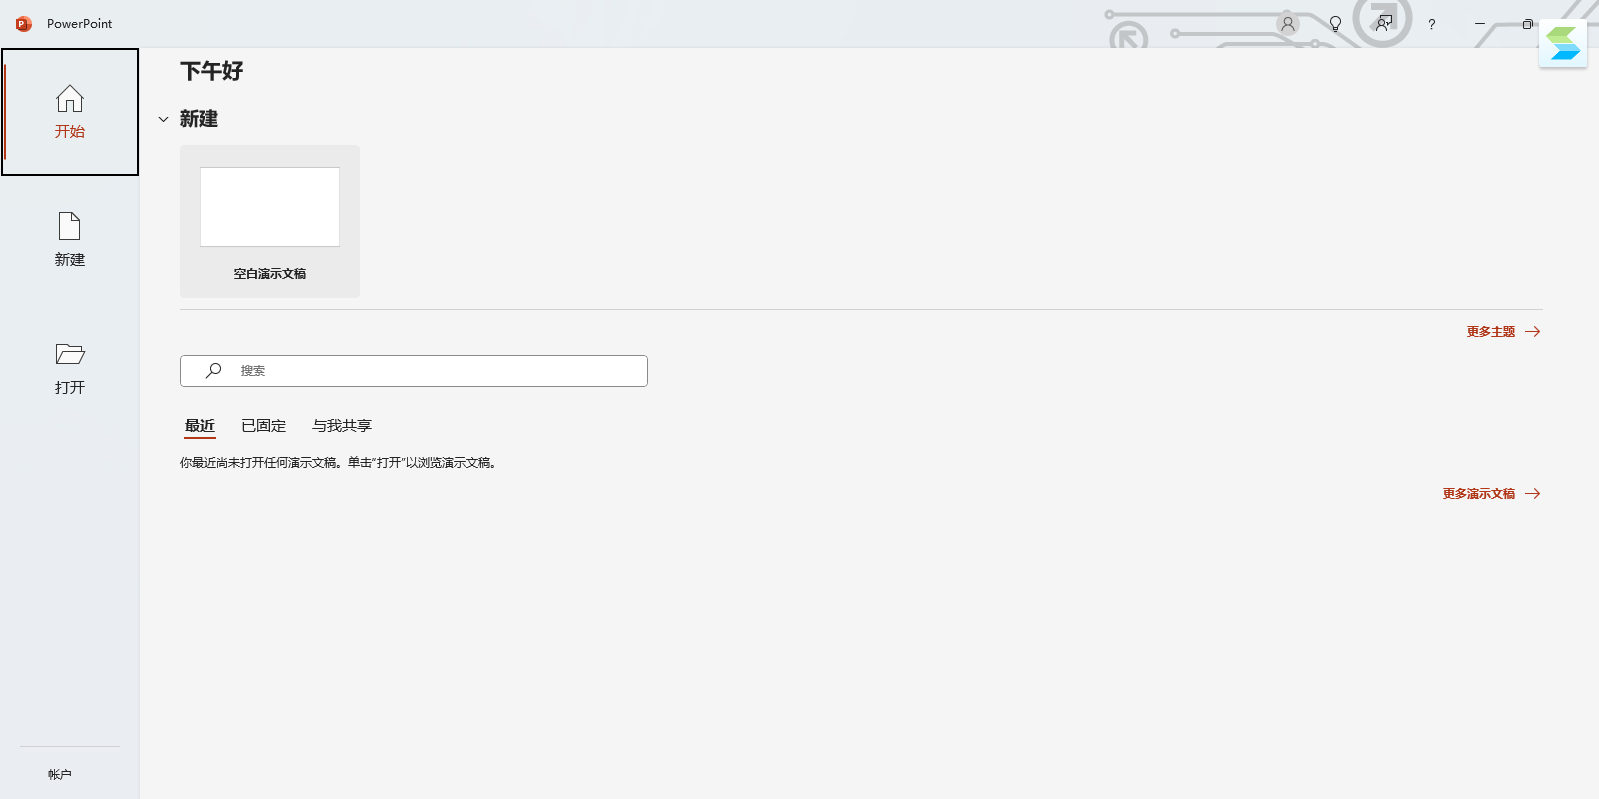Click the magnifier icon in search box
Screen dimensions: 1599x799
213,371
